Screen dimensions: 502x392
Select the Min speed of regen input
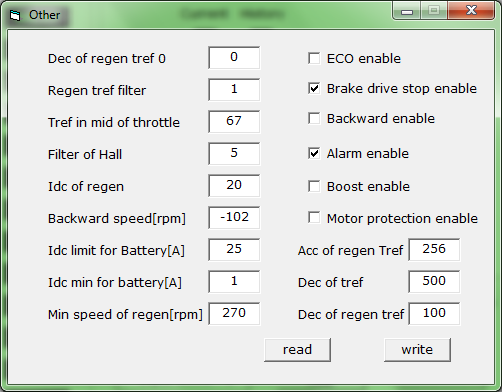click(234, 314)
